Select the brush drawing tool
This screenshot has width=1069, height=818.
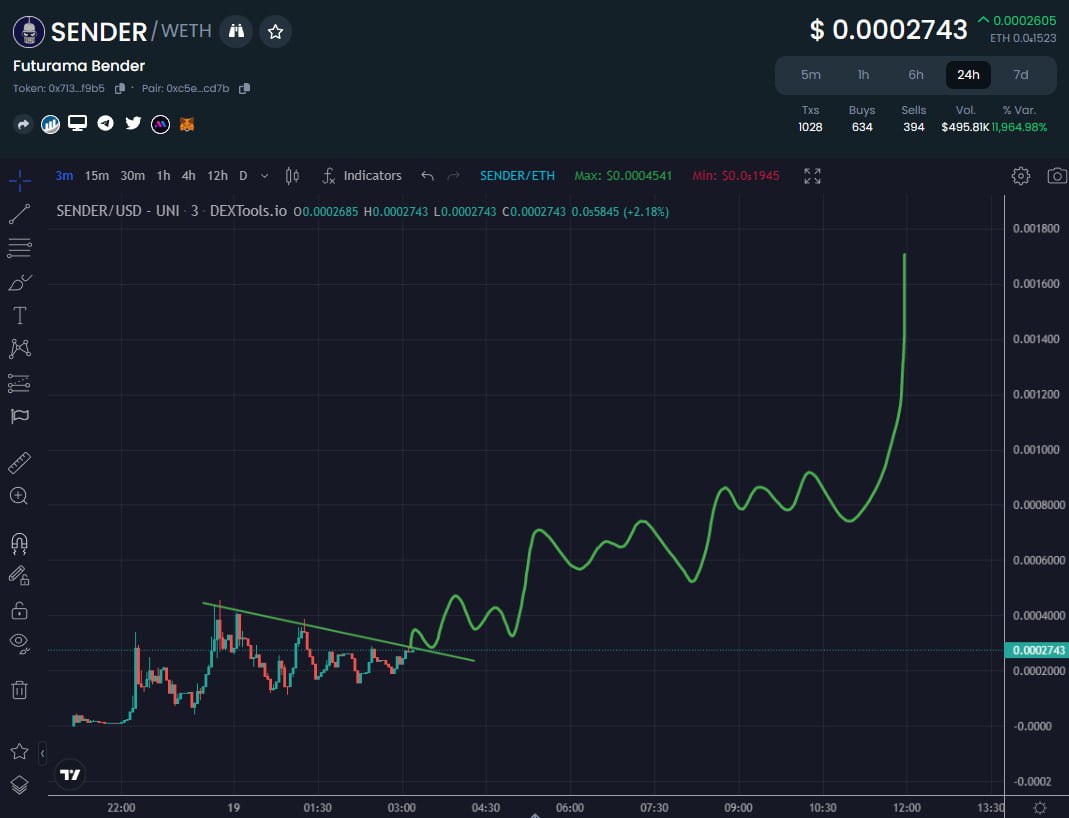pyautogui.click(x=20, y=282)
